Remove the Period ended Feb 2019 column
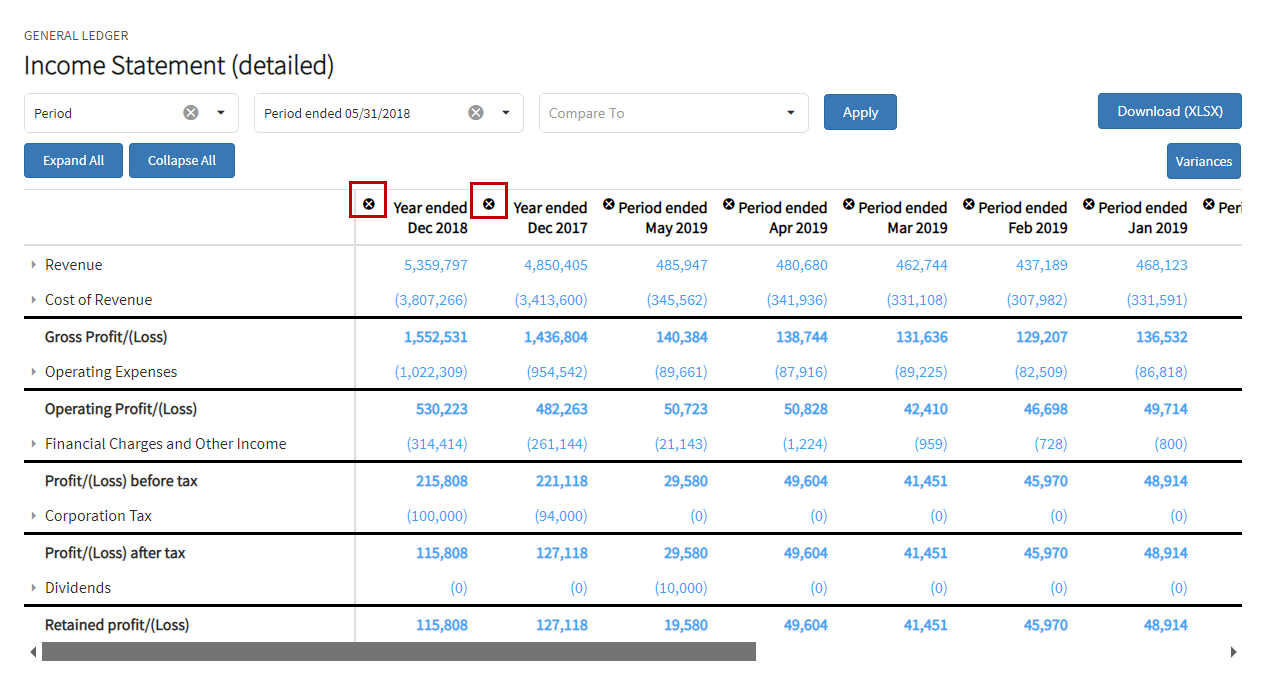Viewport: 1266px width, 685px height. click(x=969, y=204)
